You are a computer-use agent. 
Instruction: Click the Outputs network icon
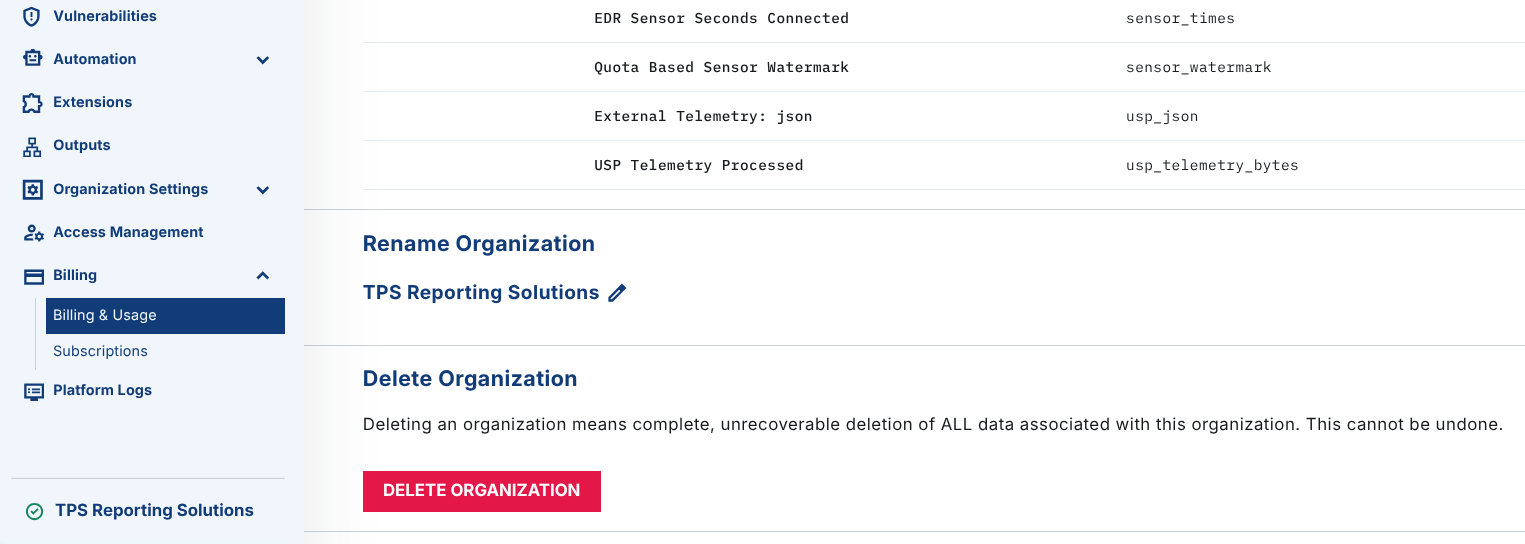(33, 146)
